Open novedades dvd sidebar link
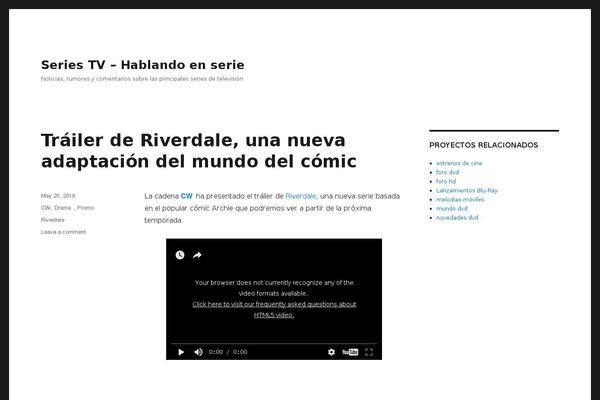Image resolution: width=600 pixels, height=400 pixels. (457, 217)
